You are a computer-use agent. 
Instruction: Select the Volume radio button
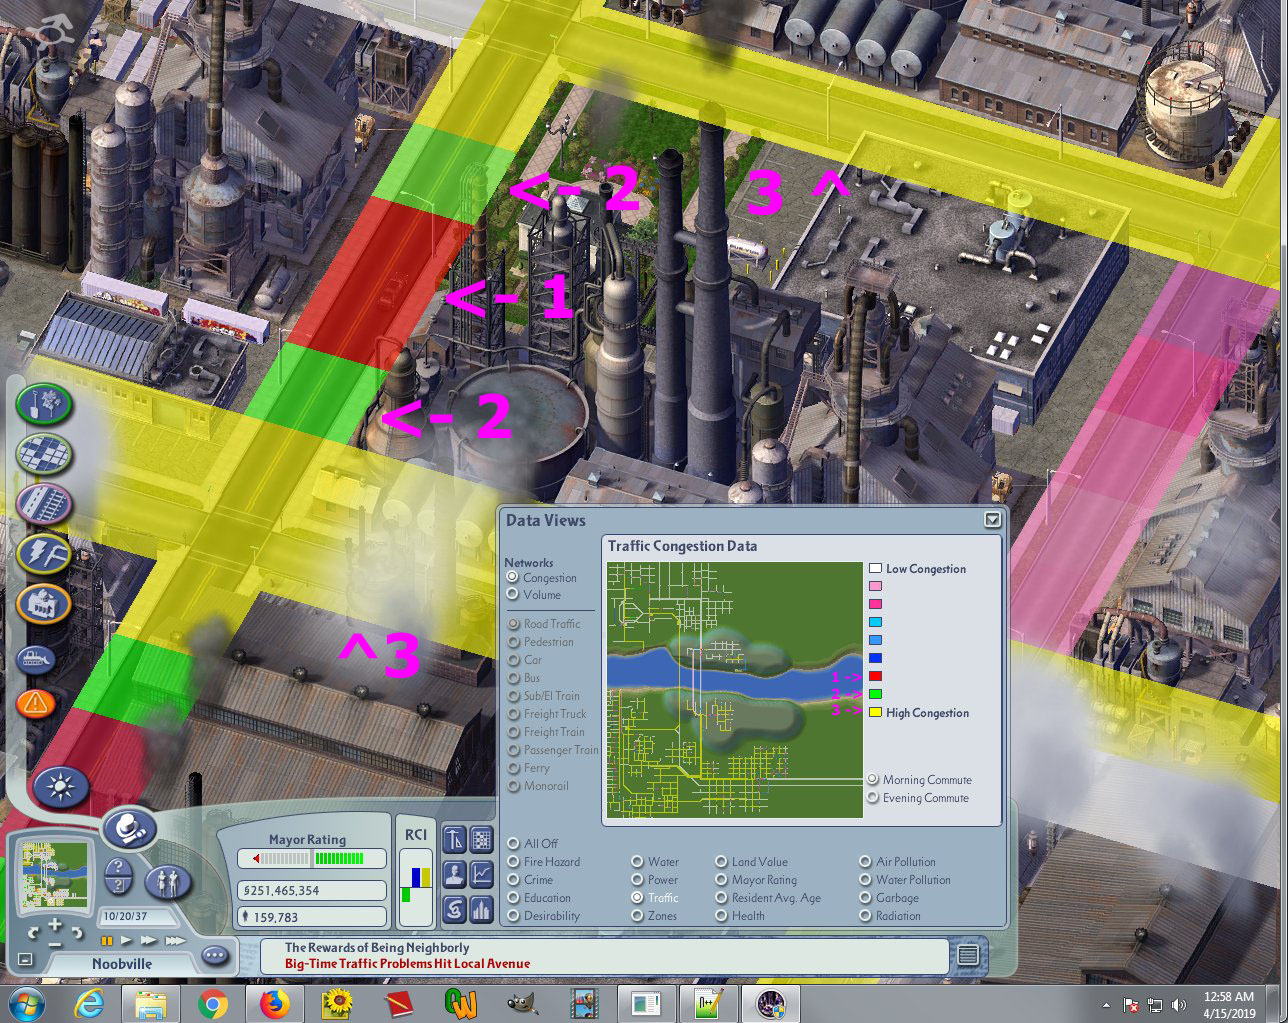[513, 594]
